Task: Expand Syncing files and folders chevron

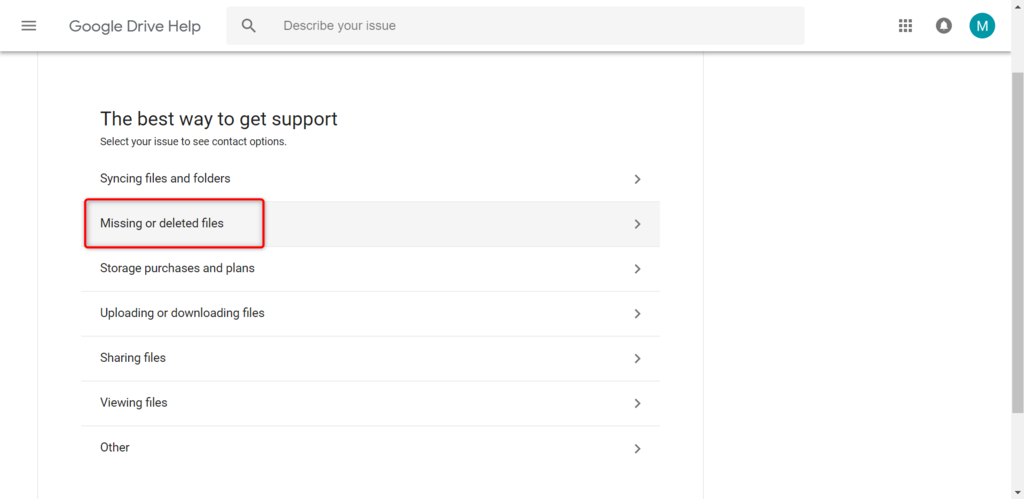Action: click(x=637, y=180)
